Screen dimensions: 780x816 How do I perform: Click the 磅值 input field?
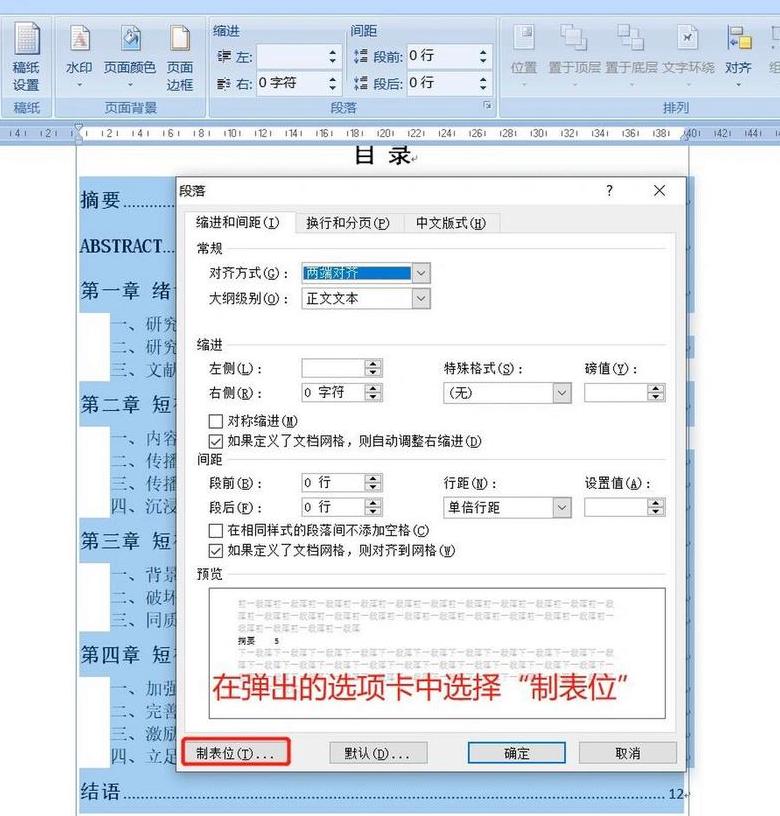616,393
